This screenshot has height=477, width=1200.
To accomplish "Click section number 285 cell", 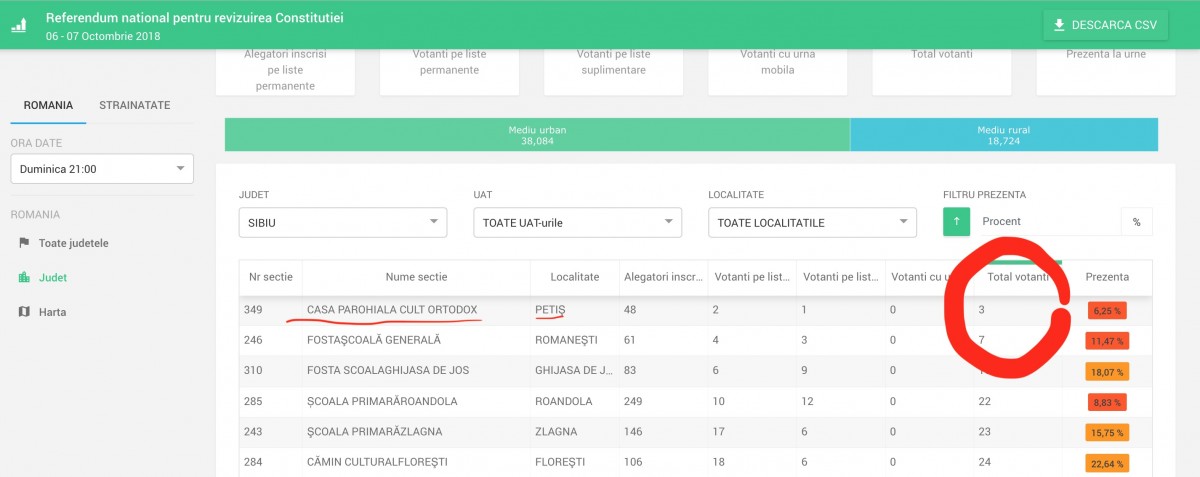I will (252, 401).
